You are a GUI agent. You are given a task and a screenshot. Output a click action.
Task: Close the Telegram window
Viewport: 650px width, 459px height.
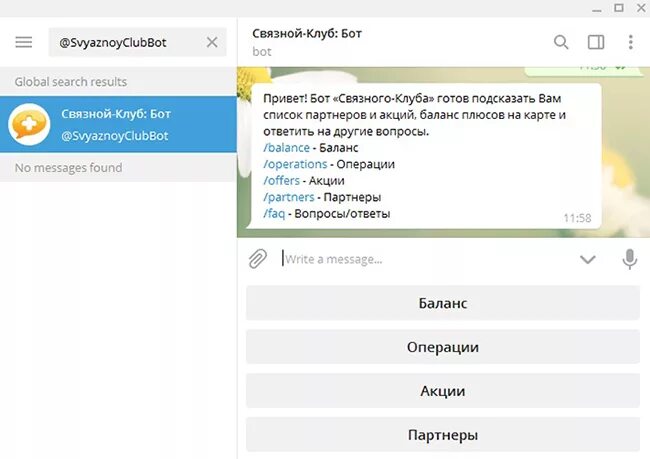pyautogui.click(x=641, y=7)
